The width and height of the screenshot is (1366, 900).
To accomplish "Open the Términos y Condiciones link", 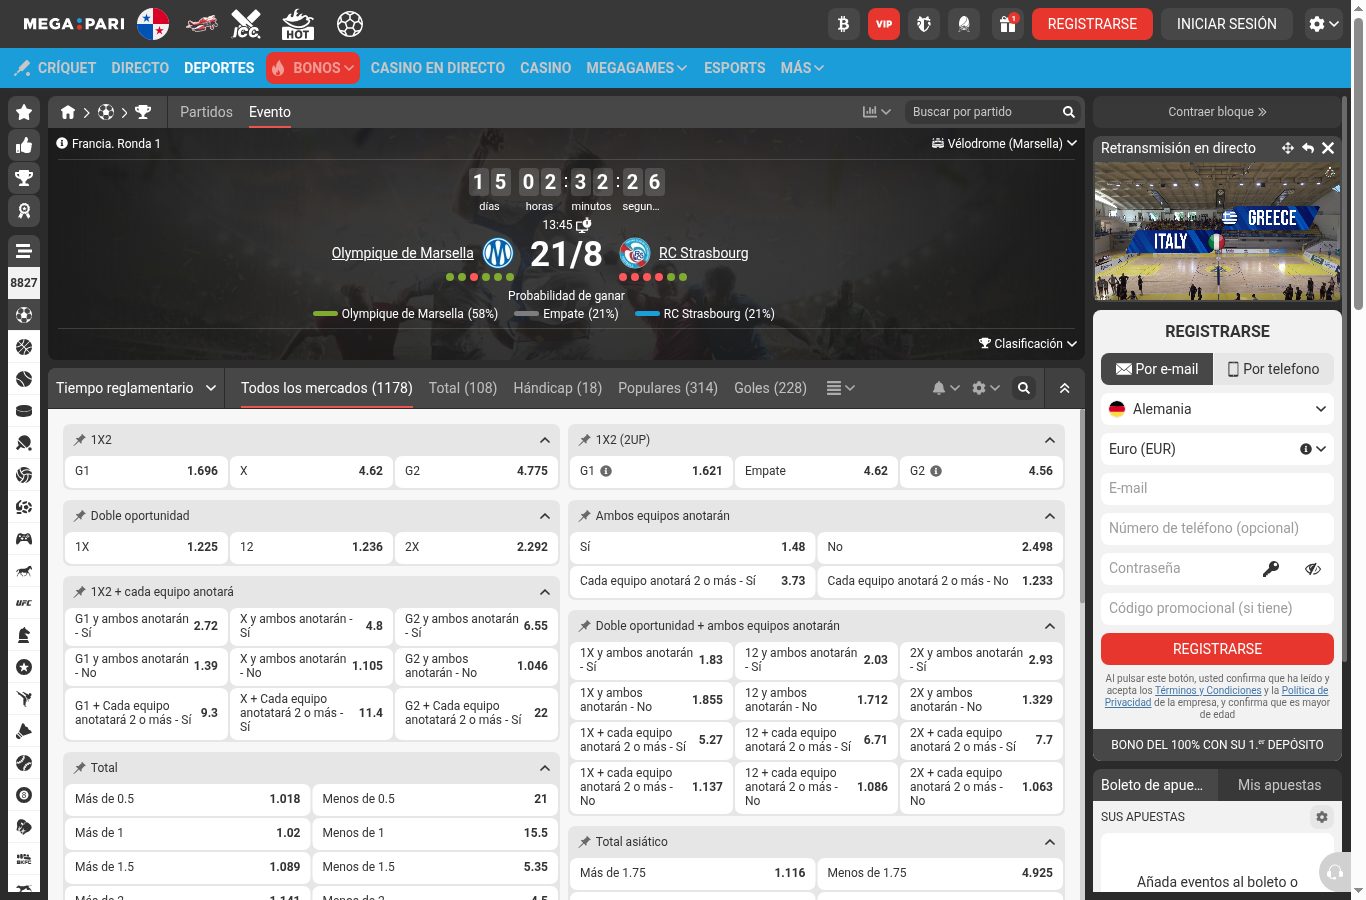I will (x=1208, y=690).
